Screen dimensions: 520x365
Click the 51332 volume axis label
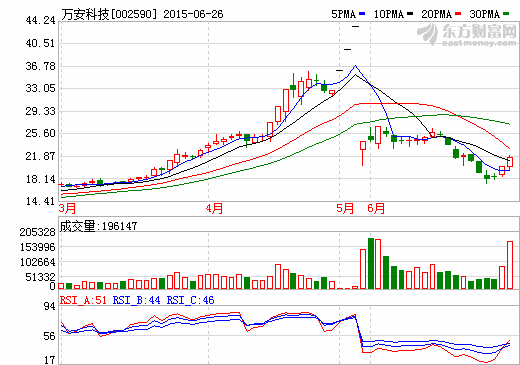[x=40, y=277]
